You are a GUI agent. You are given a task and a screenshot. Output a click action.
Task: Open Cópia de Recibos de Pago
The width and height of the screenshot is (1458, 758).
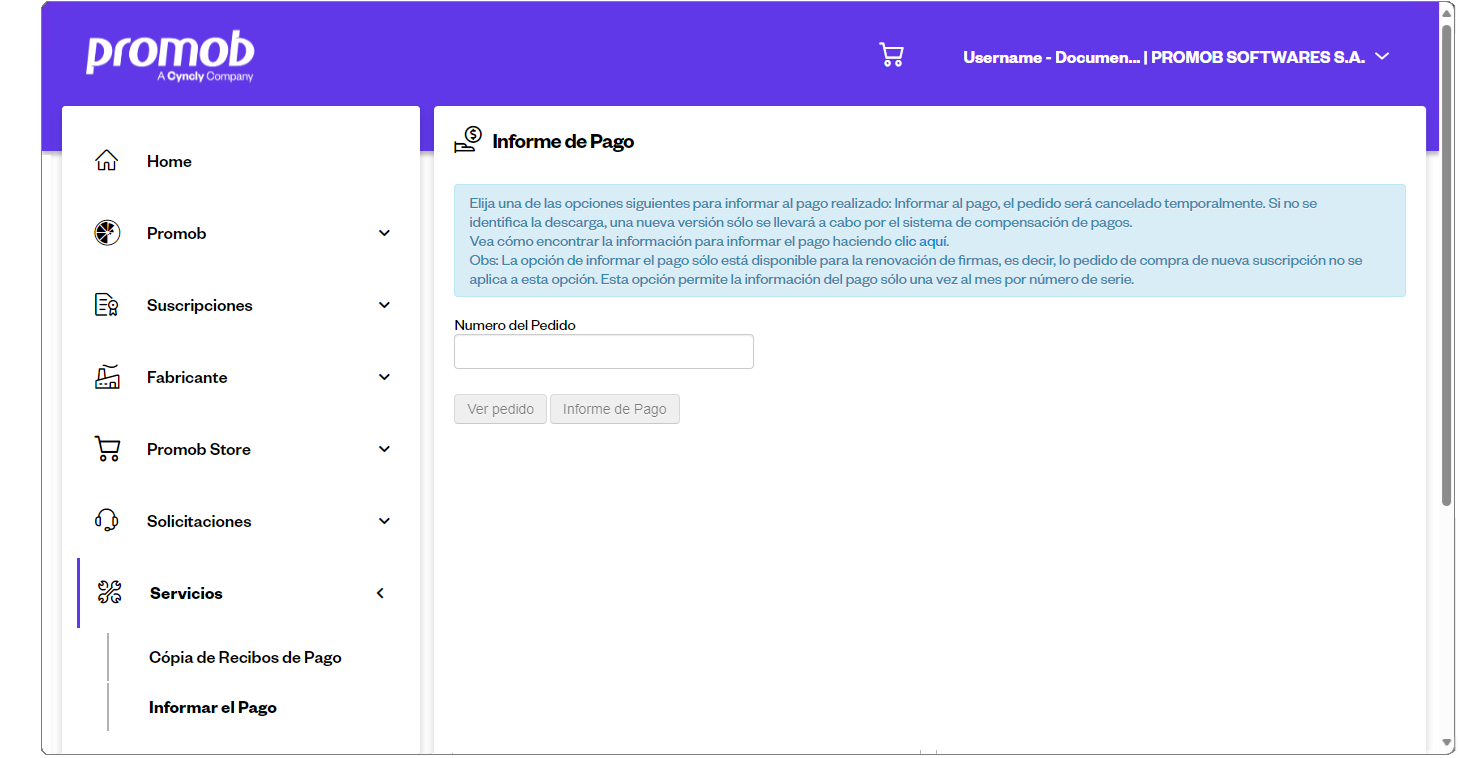[245, 657]
